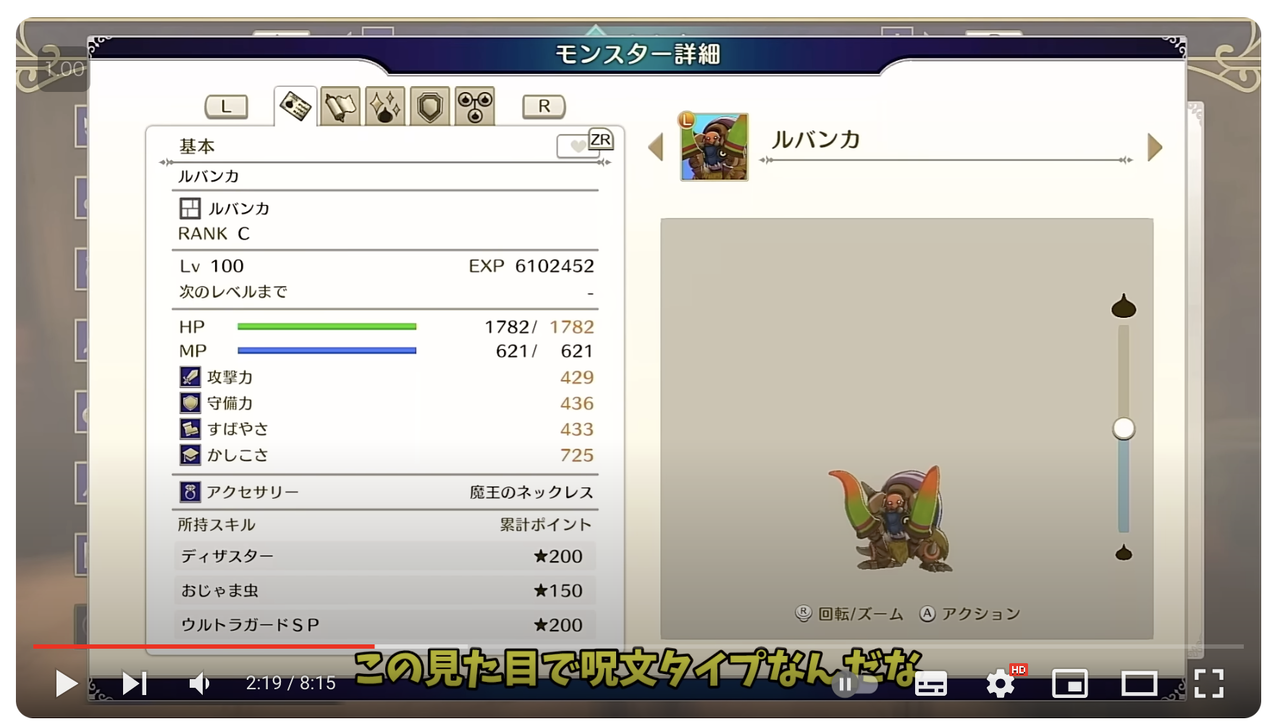Click the ルバンカ monster portrait

tap(714, 146)
